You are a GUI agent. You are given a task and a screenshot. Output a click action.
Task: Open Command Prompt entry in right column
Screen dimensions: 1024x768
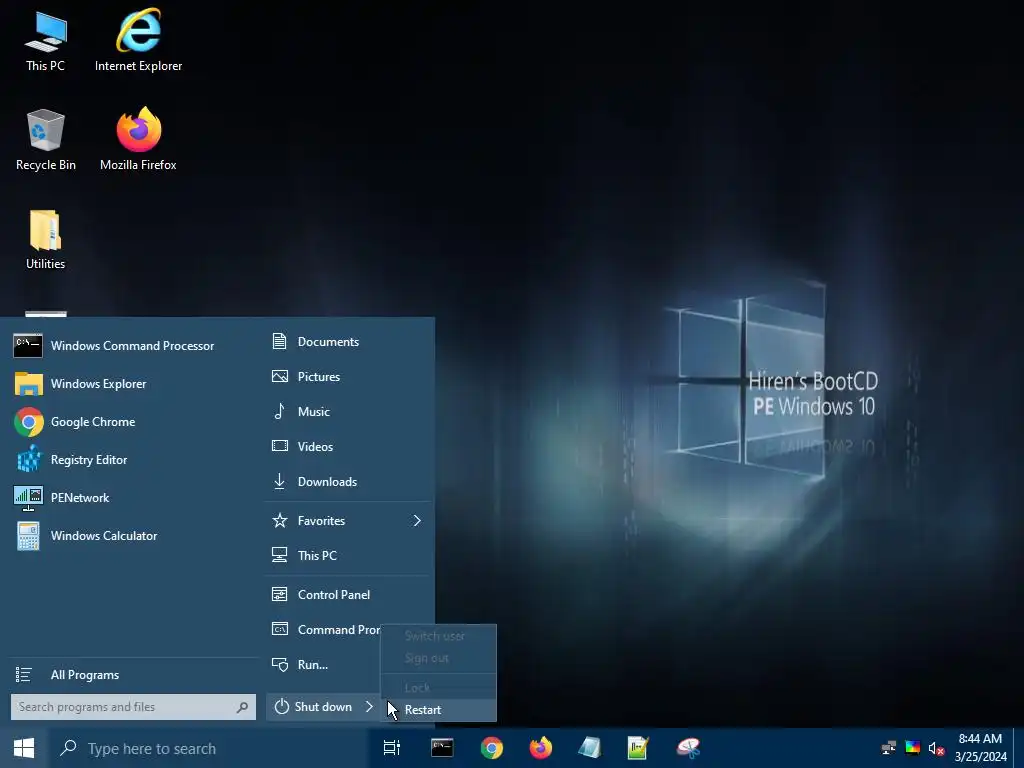(x=325, y=630)
